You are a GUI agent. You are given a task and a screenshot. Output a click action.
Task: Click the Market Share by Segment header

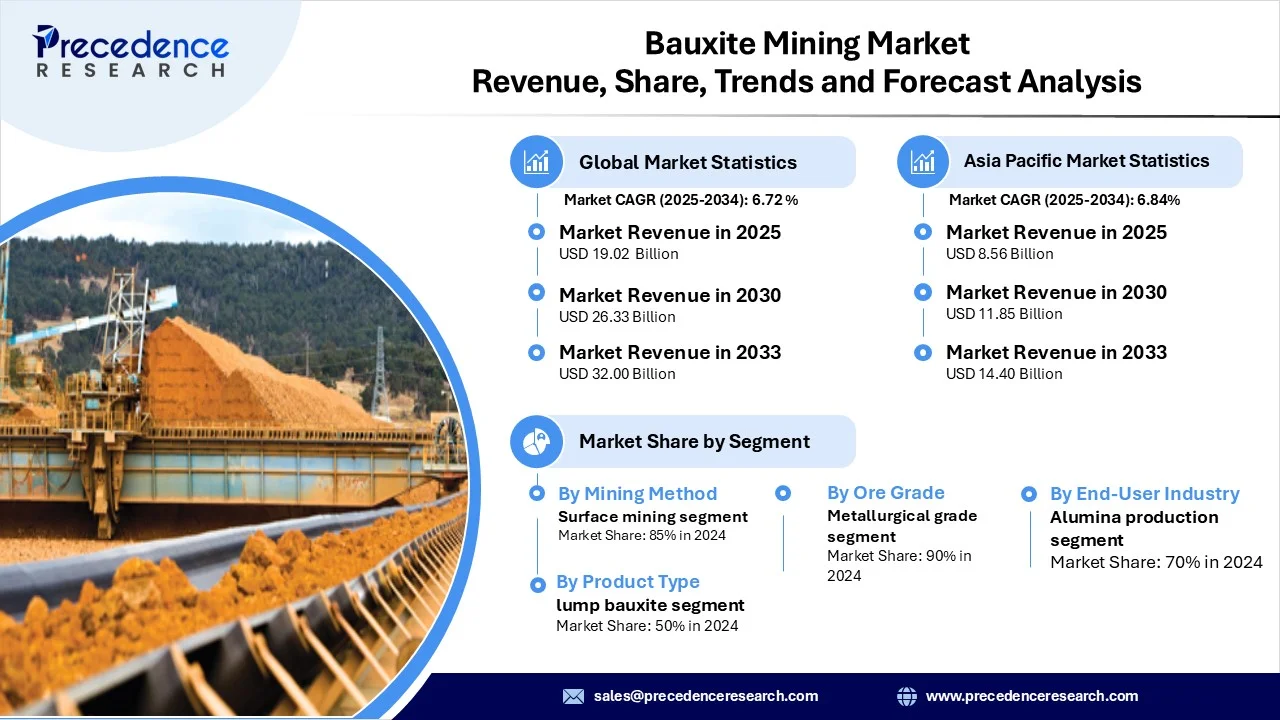point(694,441)
